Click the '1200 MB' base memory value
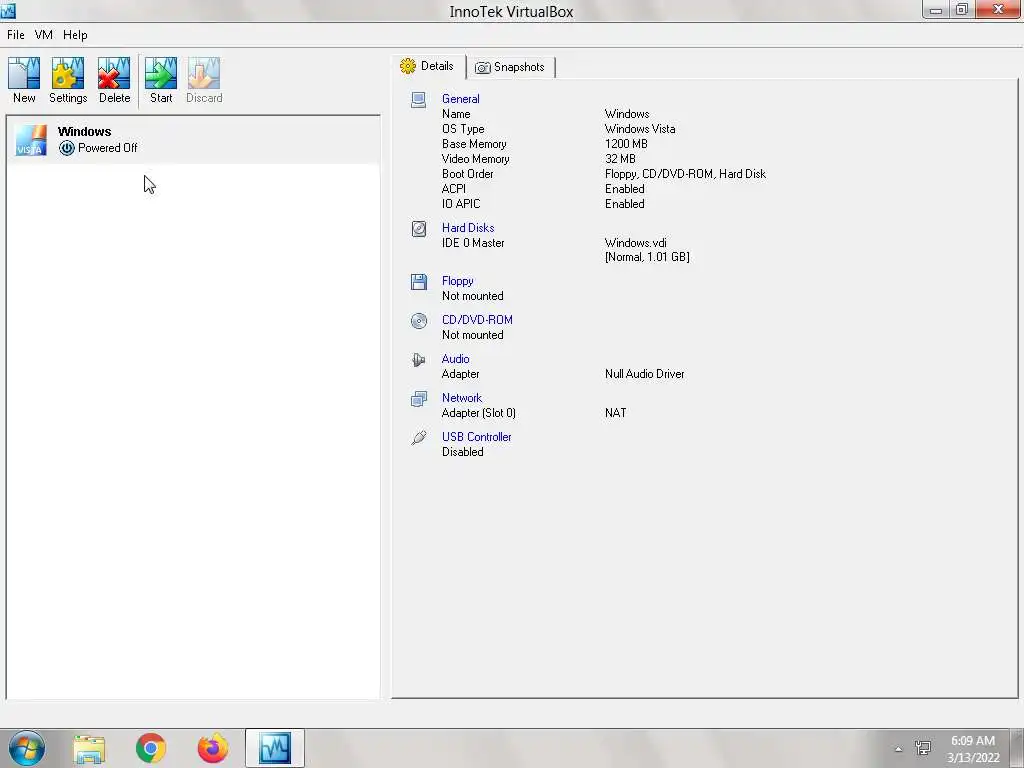The image size is (1024, 768). (x=626, y=144)
